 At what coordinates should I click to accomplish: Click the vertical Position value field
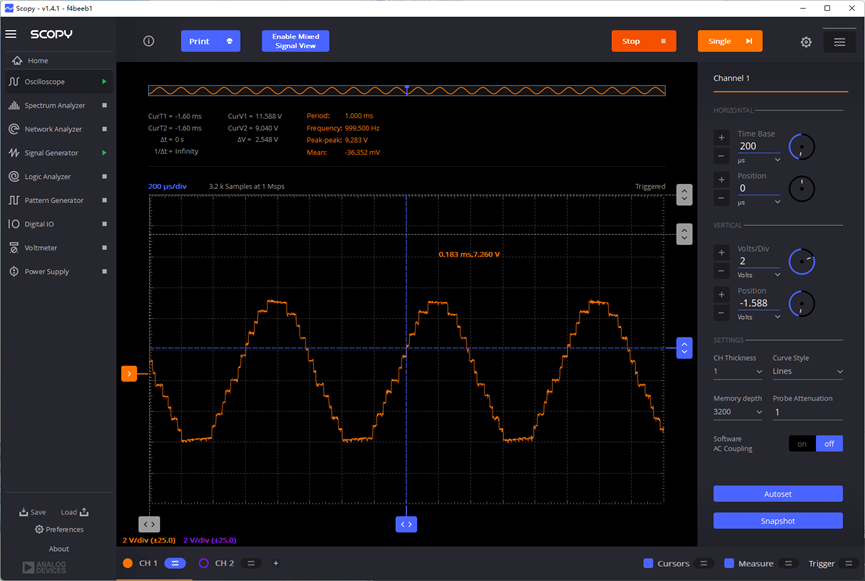point(759,303)
